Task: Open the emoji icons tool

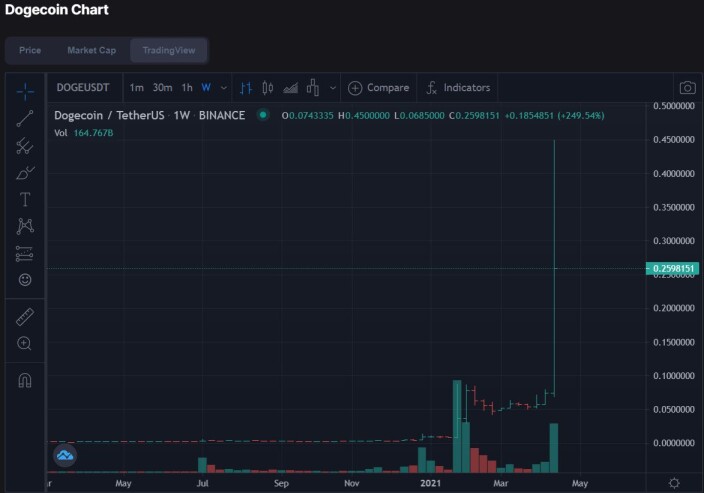Action: (25, 280)
